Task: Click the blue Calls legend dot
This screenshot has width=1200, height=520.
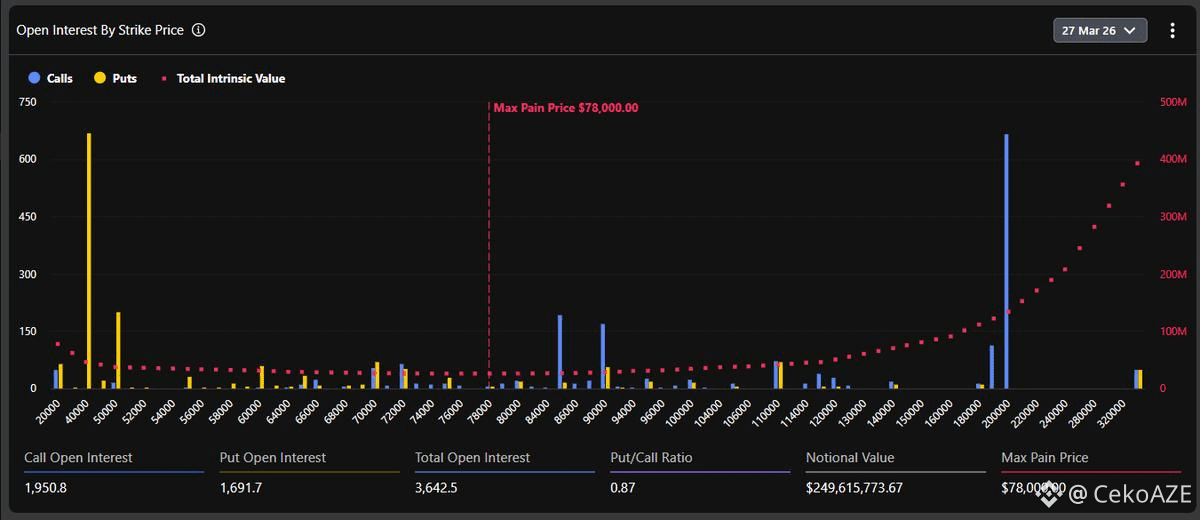Action: [x=34, y=78]
